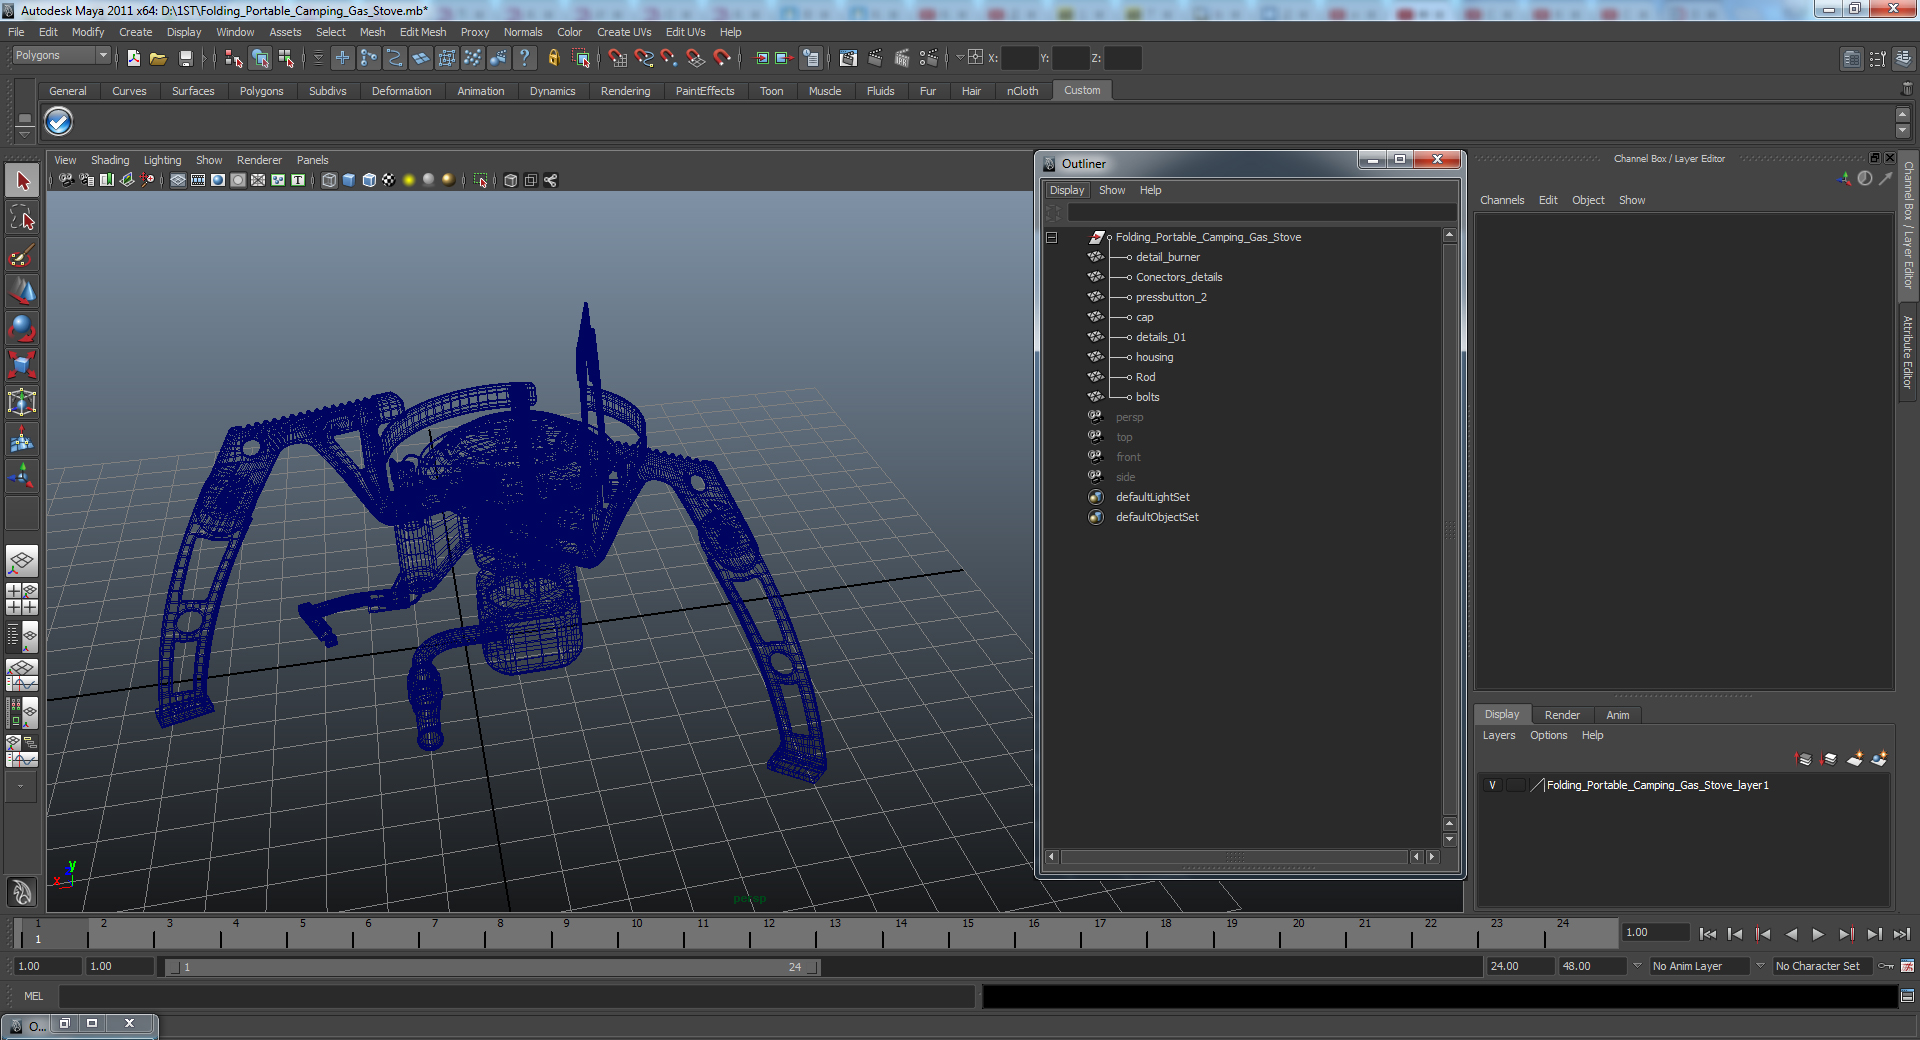Screen dimensions: 1920x1040
Task: Choose the Soft Modification tool
Action: point(22,439)
